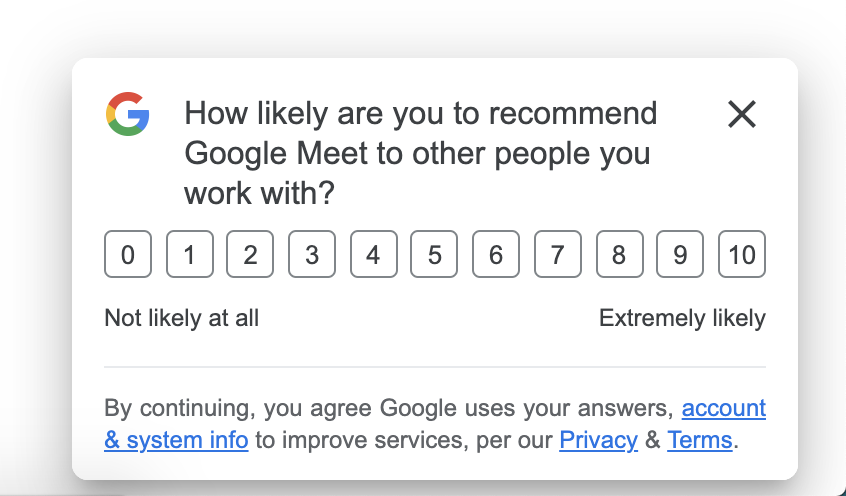The height and width of the screenshot is (496, 846).
Task: Select rating 0 on the scale
Action: (x=128, y=254)
